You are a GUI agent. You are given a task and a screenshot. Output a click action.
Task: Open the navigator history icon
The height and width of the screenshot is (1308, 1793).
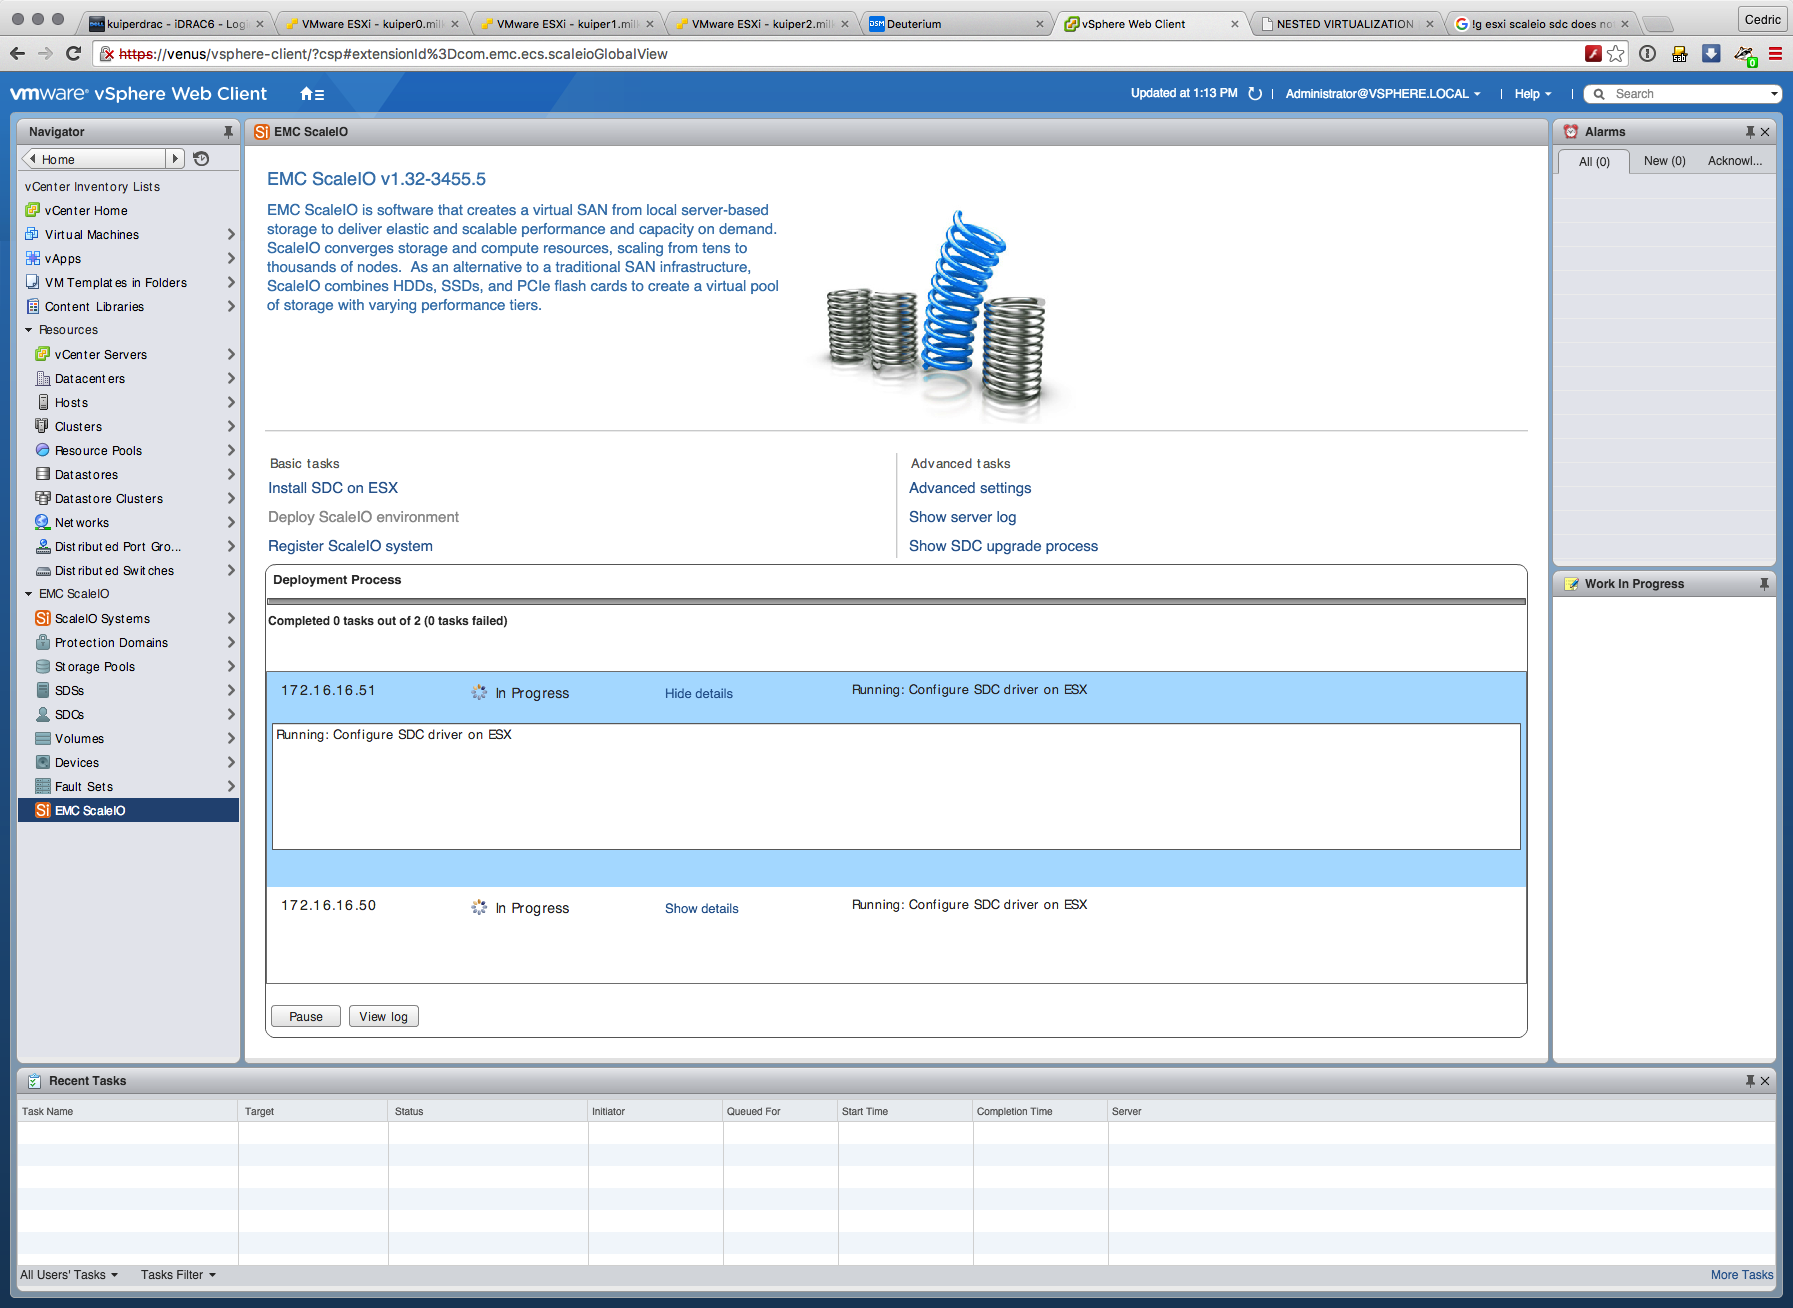click(201, 159)
